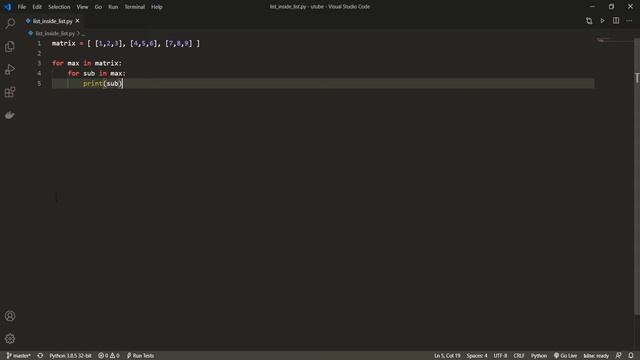Open the Accounts menu
This screenshot has height=360, width=640.
click(x=10, y=316)
